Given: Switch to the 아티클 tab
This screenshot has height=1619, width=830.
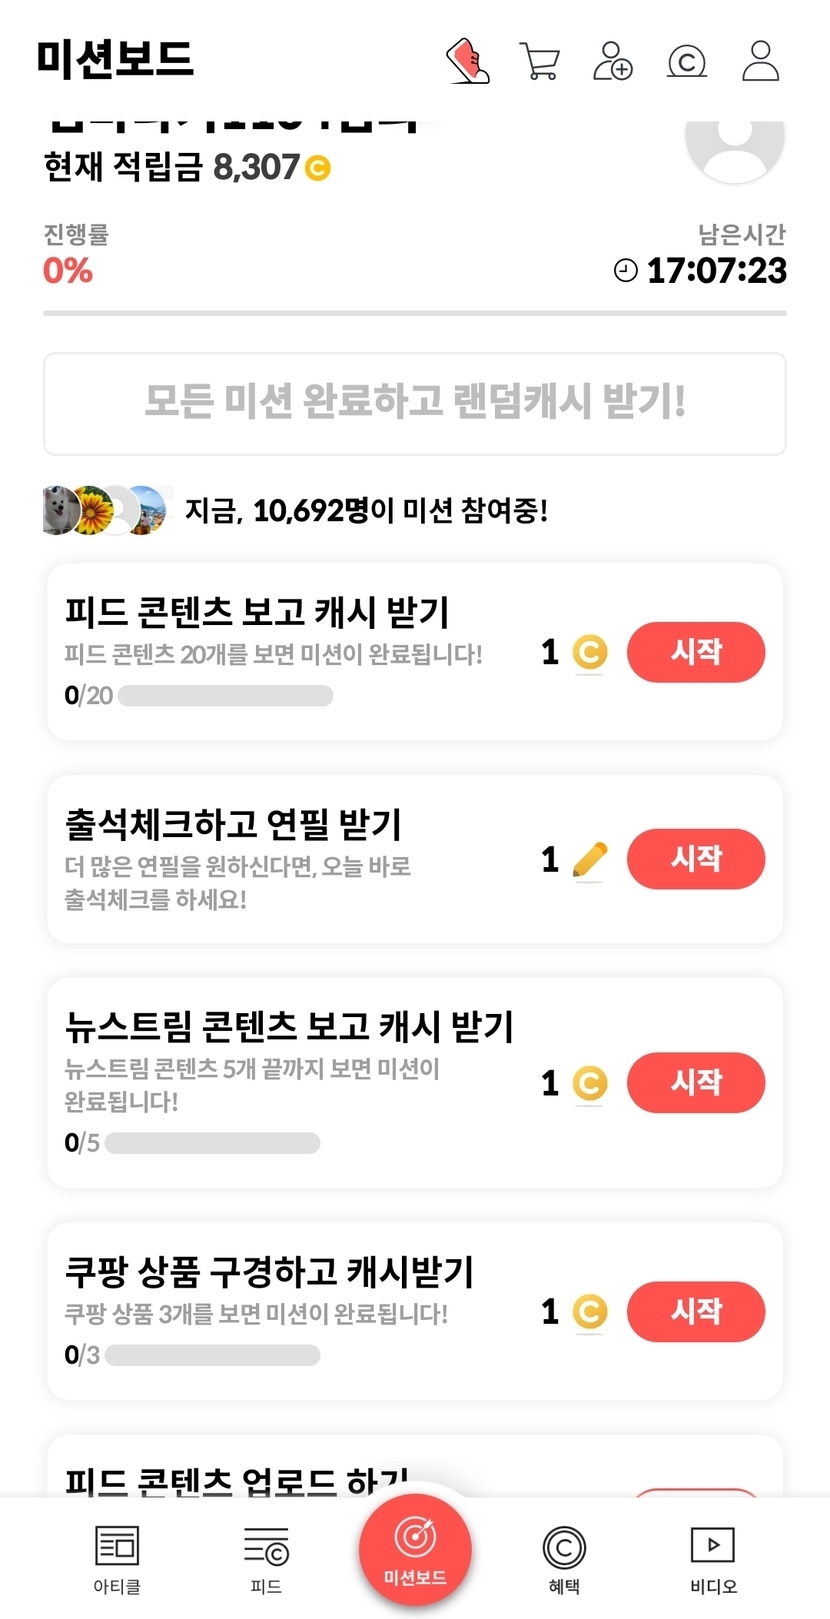Looking at the screenshot, I should 117,1559.
